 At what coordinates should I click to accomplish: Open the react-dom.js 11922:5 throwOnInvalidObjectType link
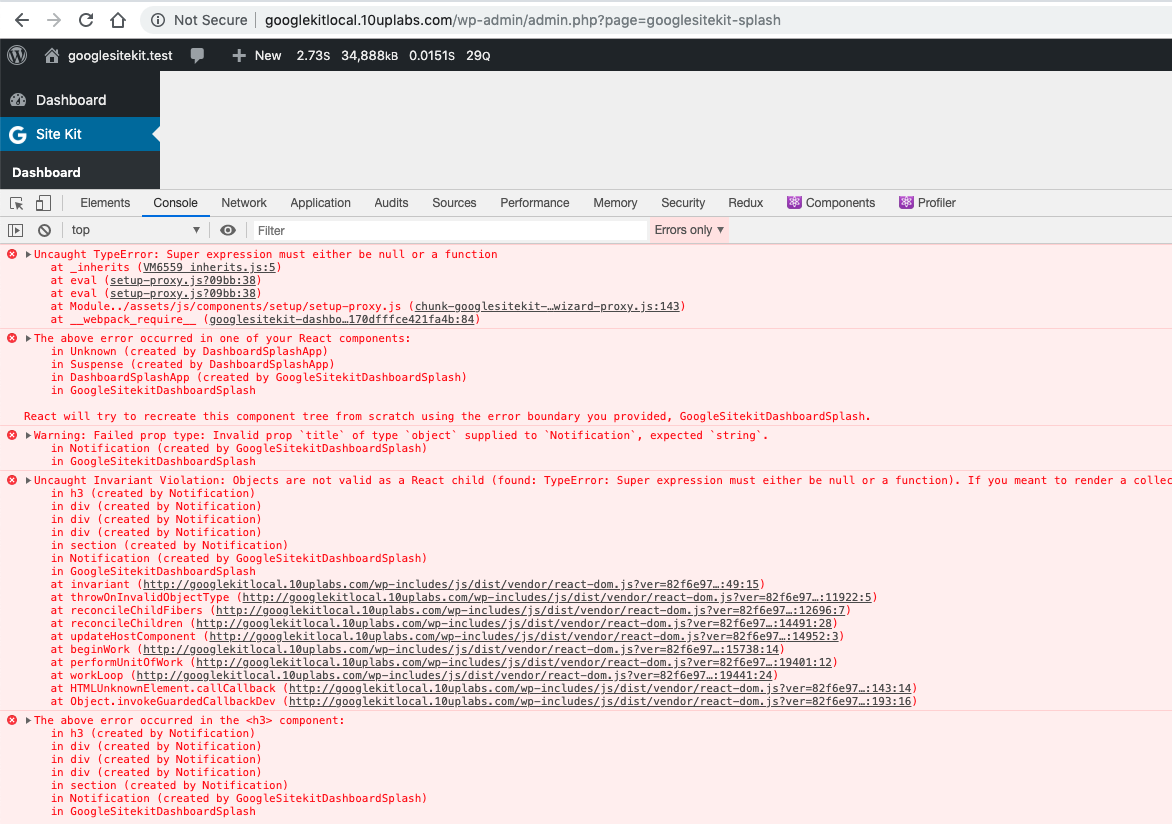point(557,597)
